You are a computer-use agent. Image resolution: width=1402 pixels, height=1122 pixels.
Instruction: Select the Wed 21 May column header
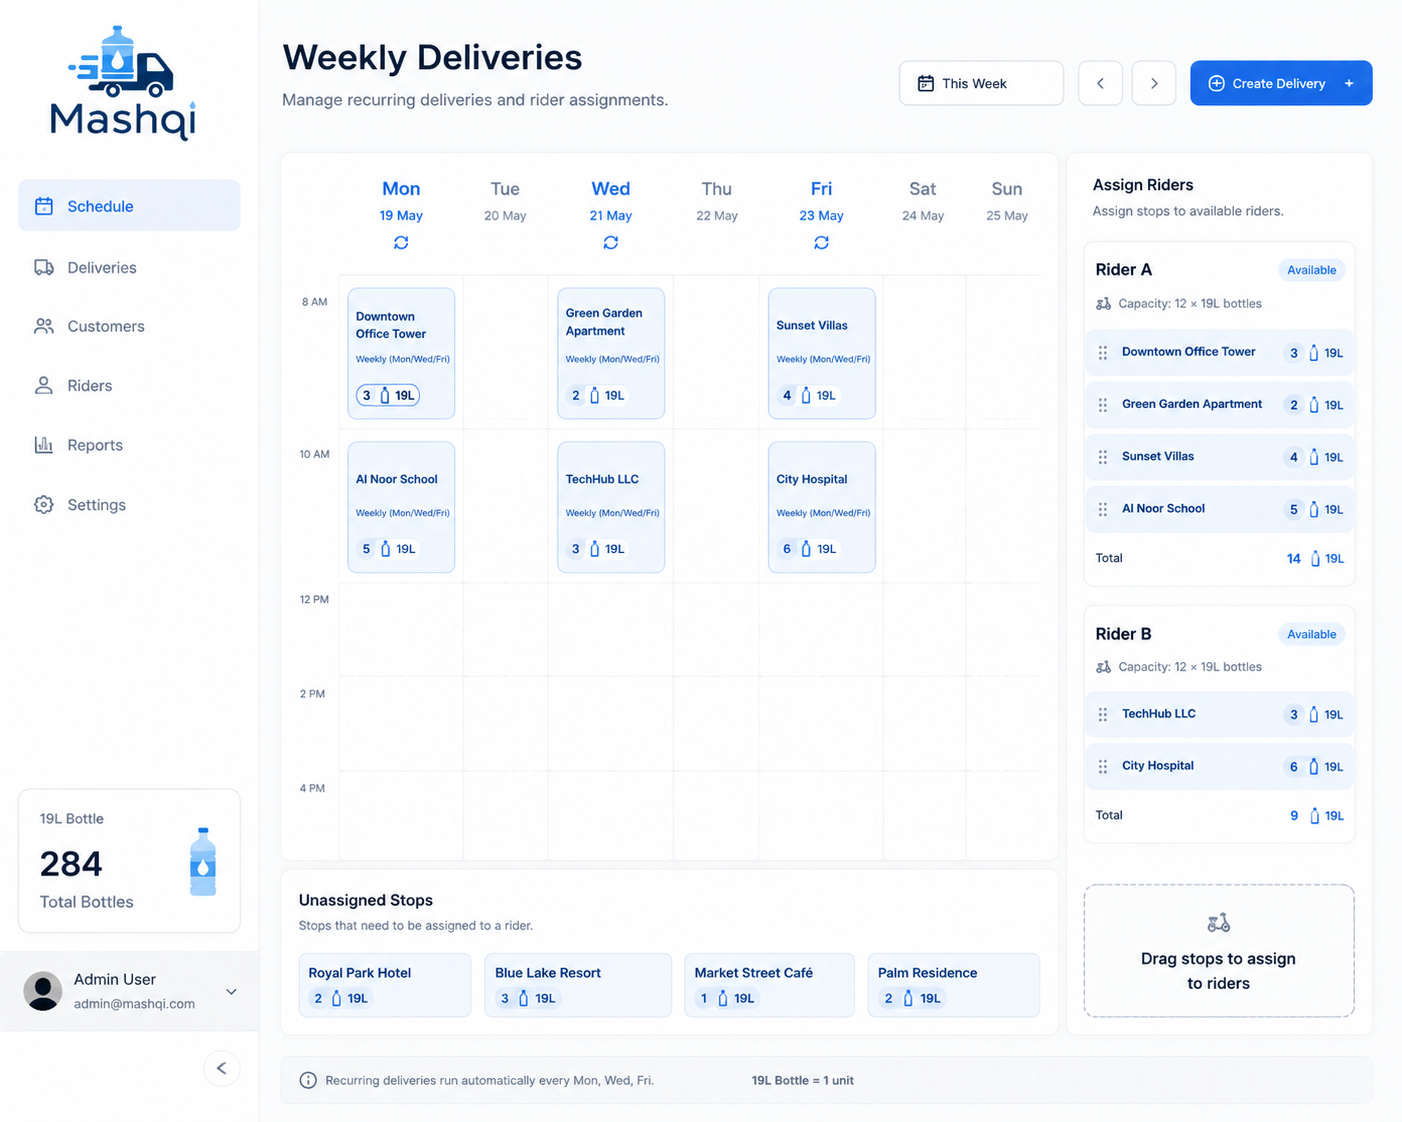pyautogui.click(x=611, y=200)
